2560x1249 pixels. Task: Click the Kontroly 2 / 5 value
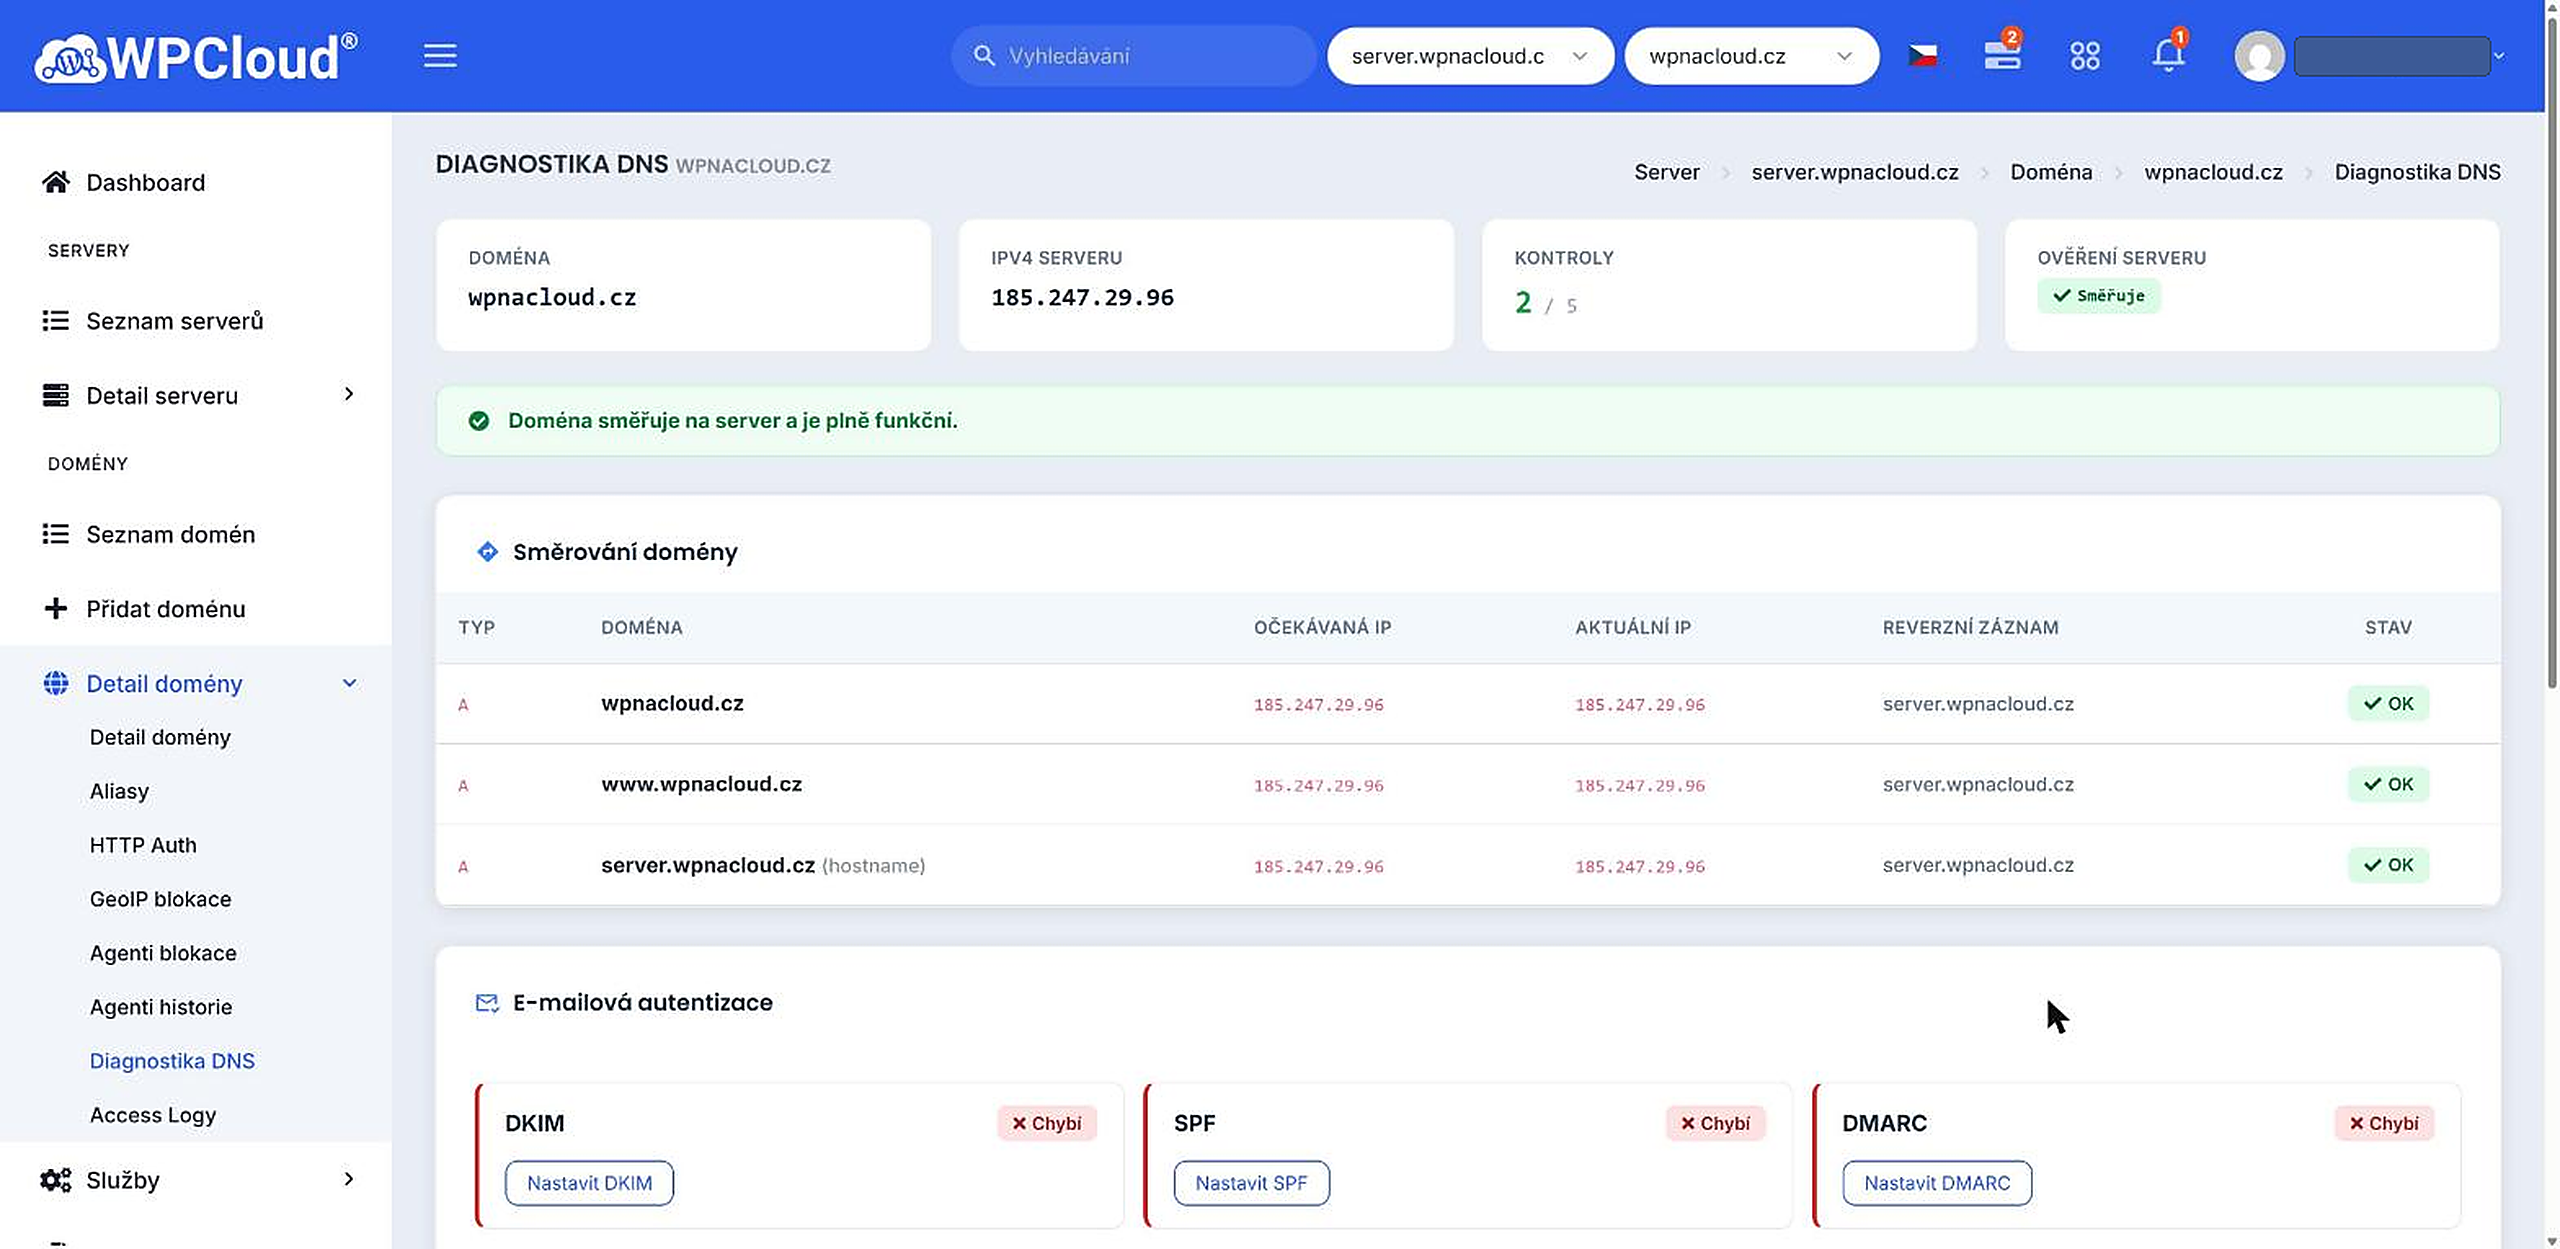[x=1546, y=303]
